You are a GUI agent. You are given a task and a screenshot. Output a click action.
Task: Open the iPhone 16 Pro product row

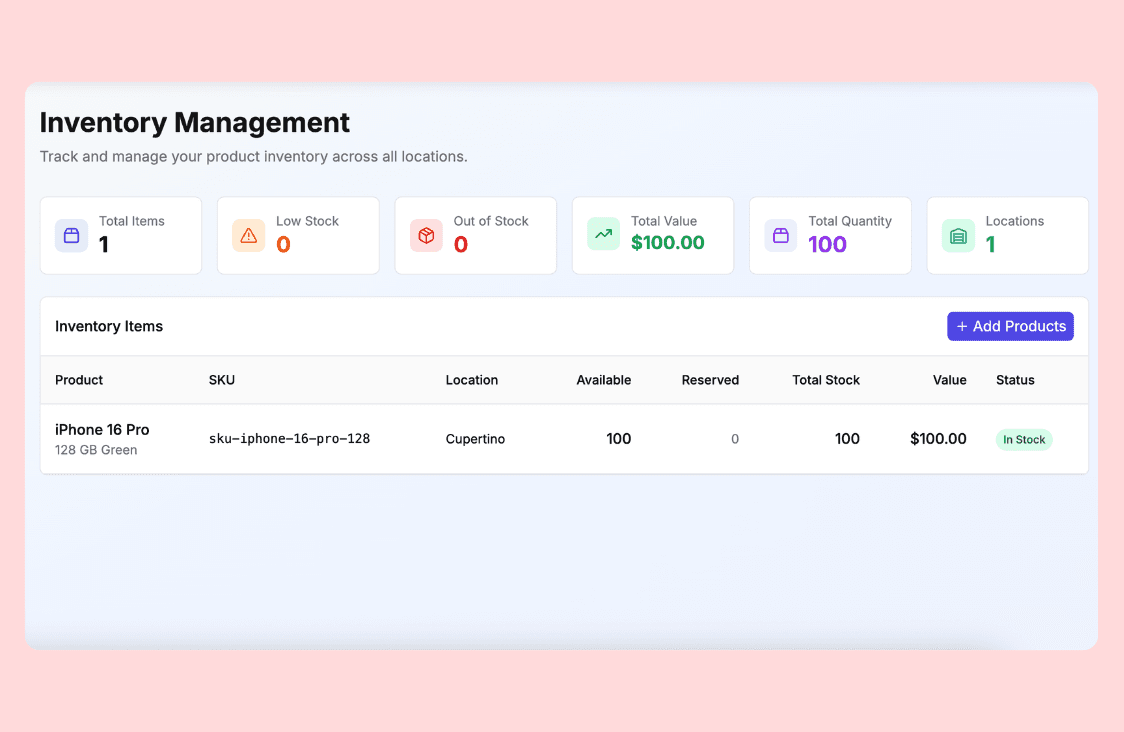(x=564, y=439)
